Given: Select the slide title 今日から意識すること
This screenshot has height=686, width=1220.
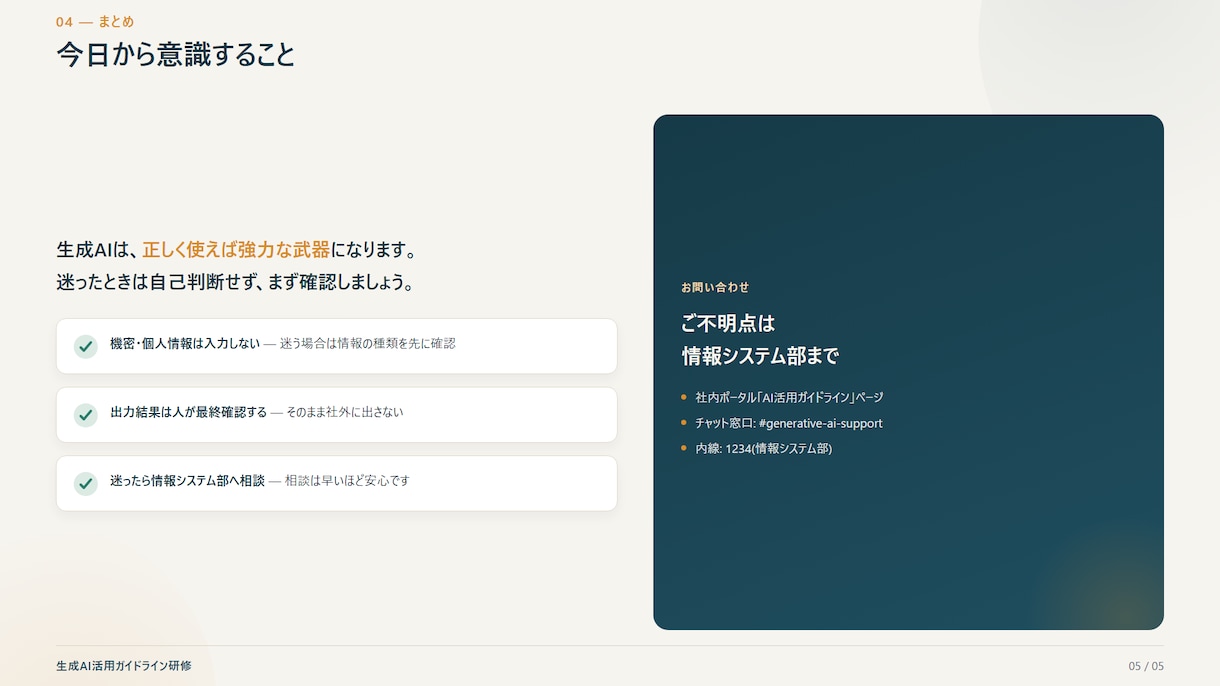Looking at the screenshot, I should 176,54.
